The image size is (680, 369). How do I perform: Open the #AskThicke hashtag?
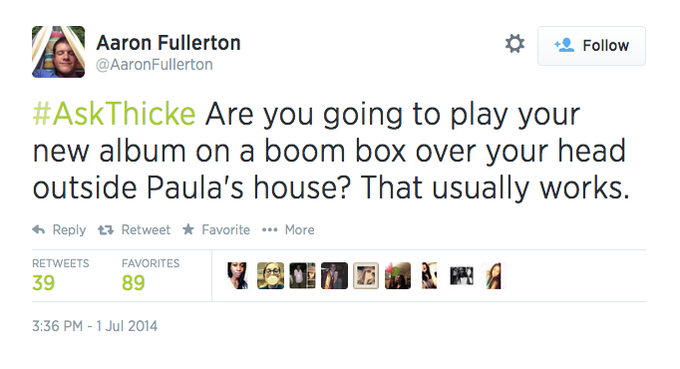114,114
